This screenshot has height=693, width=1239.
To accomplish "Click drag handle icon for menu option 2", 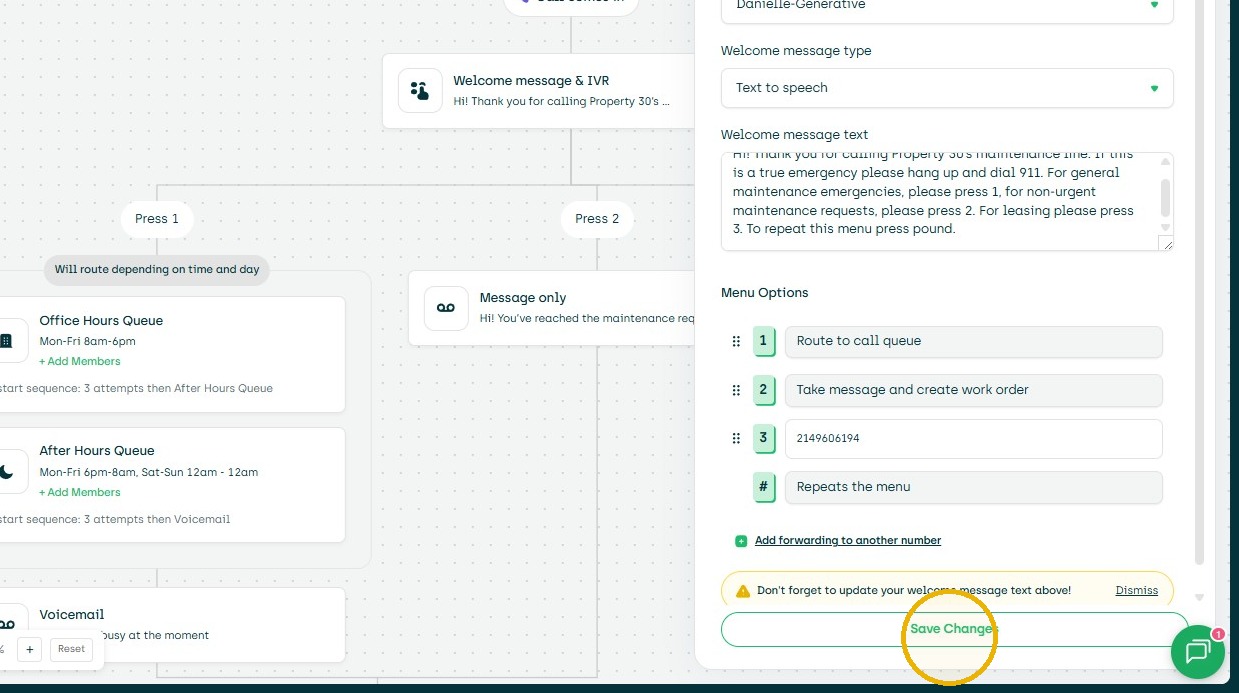I will click(736, 390).
